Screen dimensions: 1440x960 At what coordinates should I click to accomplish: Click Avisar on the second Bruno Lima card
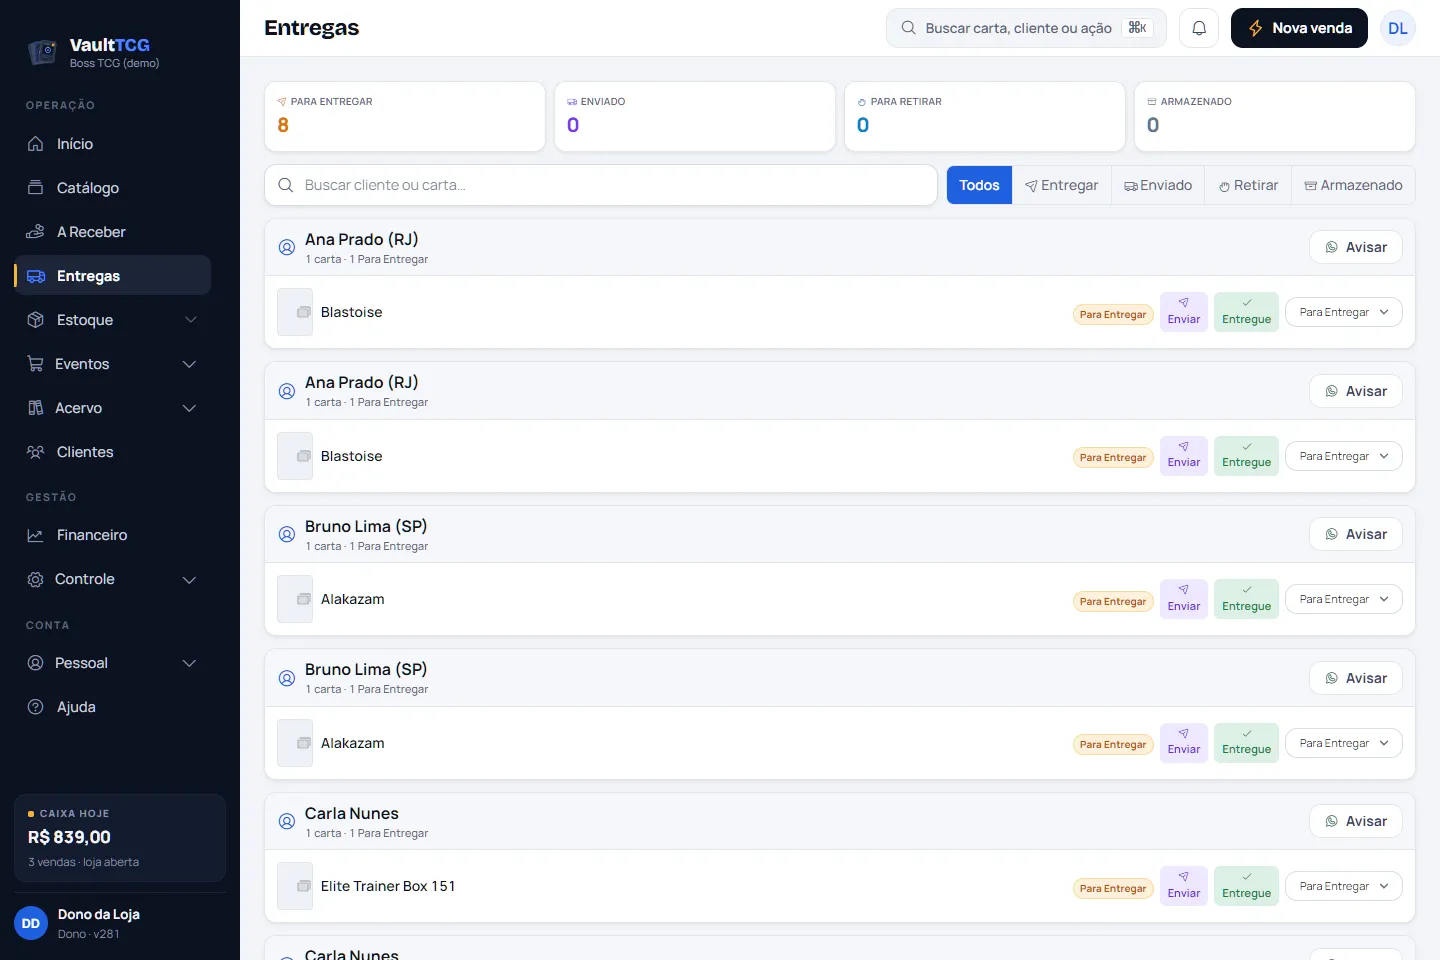(1356, 678)
